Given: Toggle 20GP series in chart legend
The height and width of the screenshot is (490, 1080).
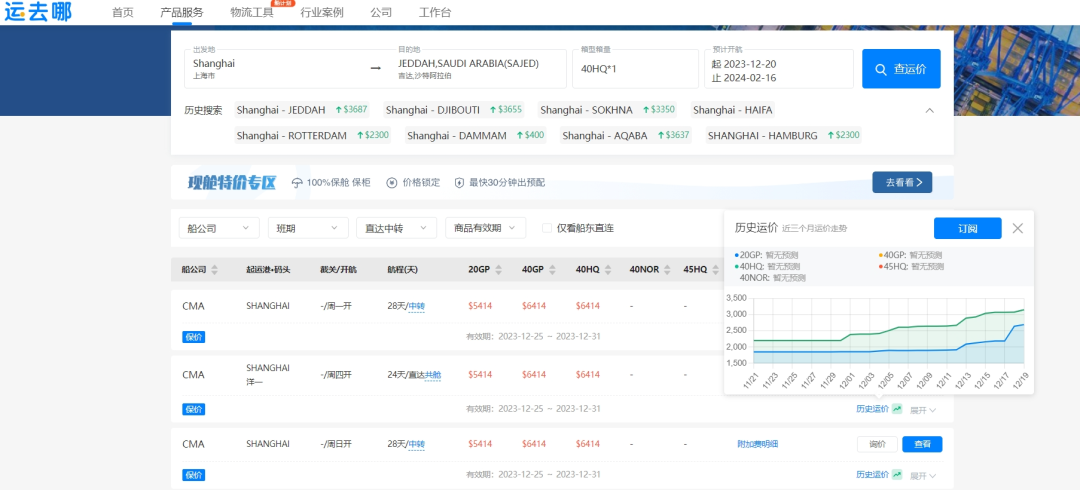Looking at the screenshot, I should [766, 255].
